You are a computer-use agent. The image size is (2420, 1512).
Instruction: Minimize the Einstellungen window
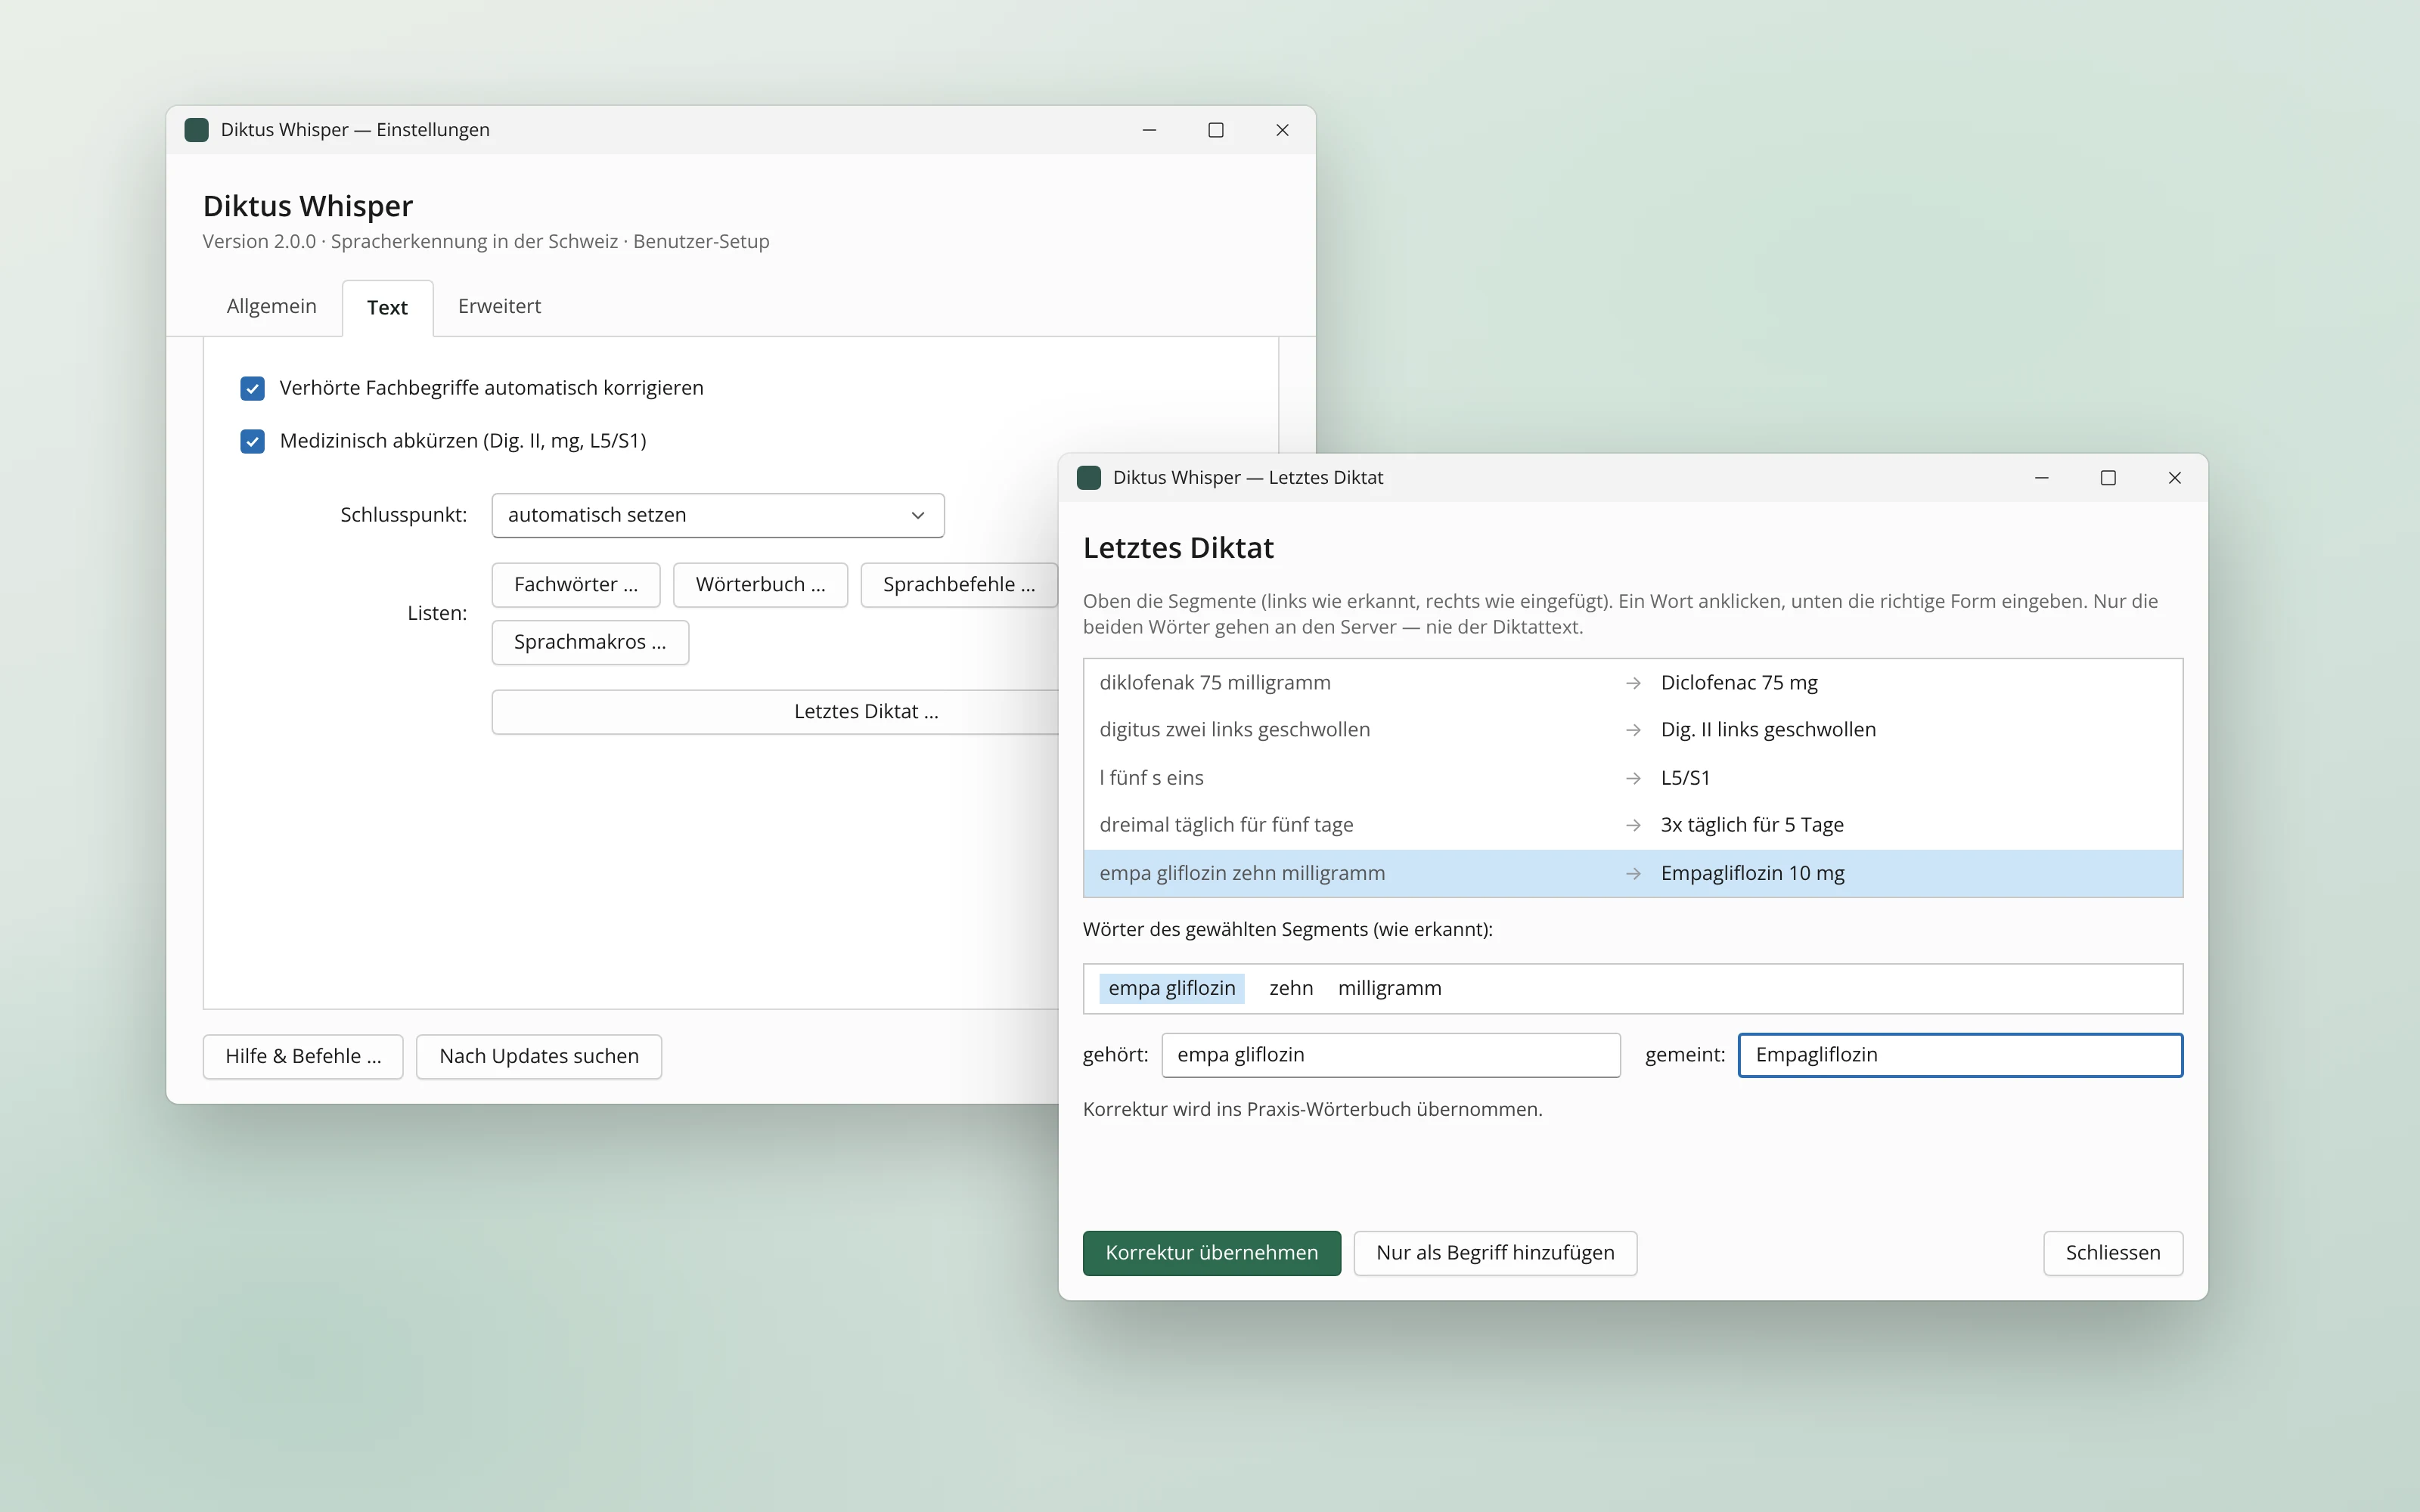coord(1149,130)
